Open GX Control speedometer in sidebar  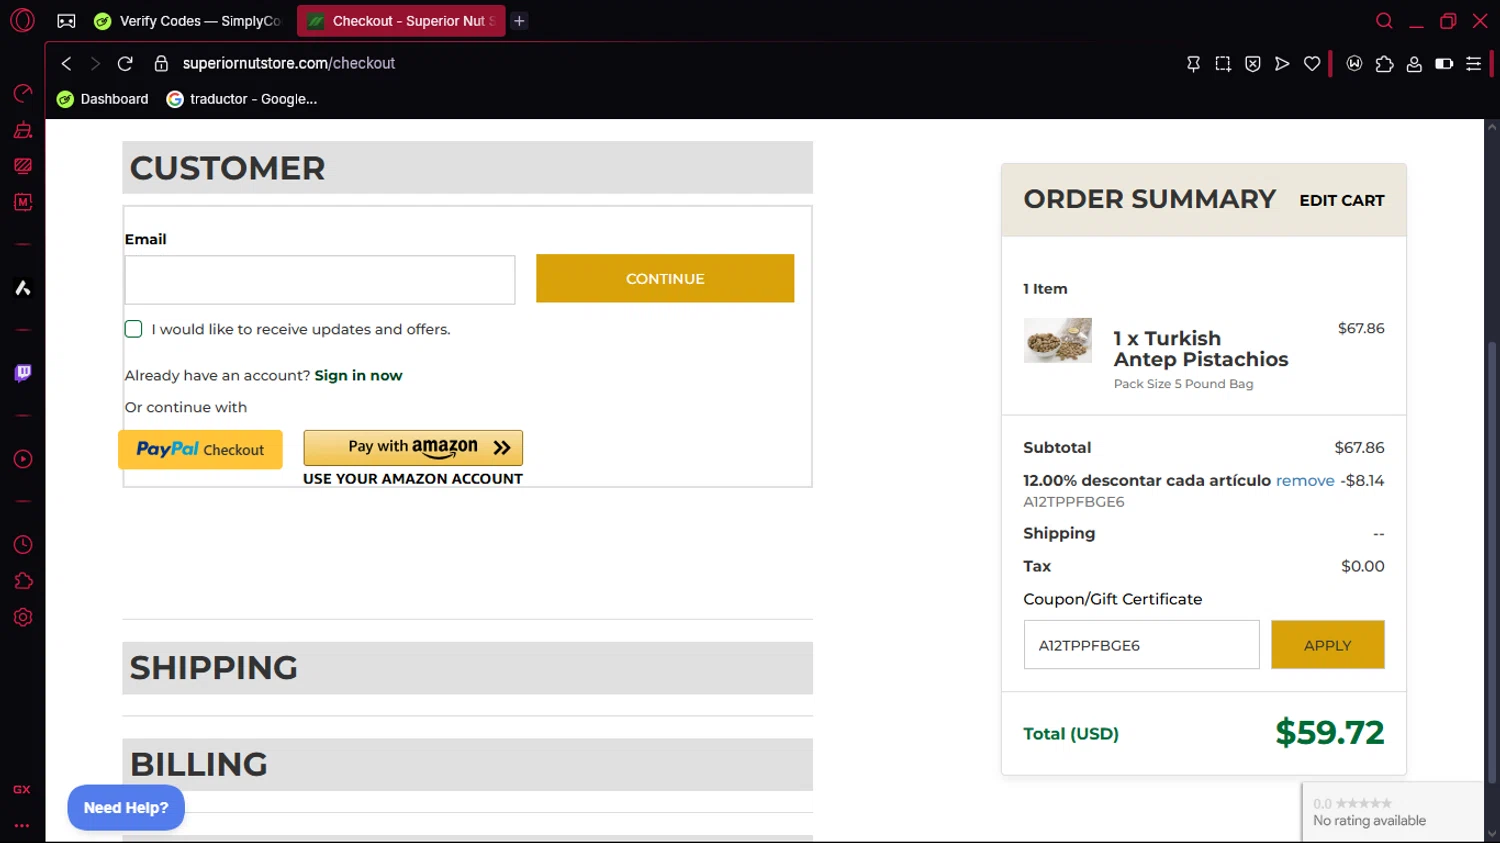(x=22, y=94)
